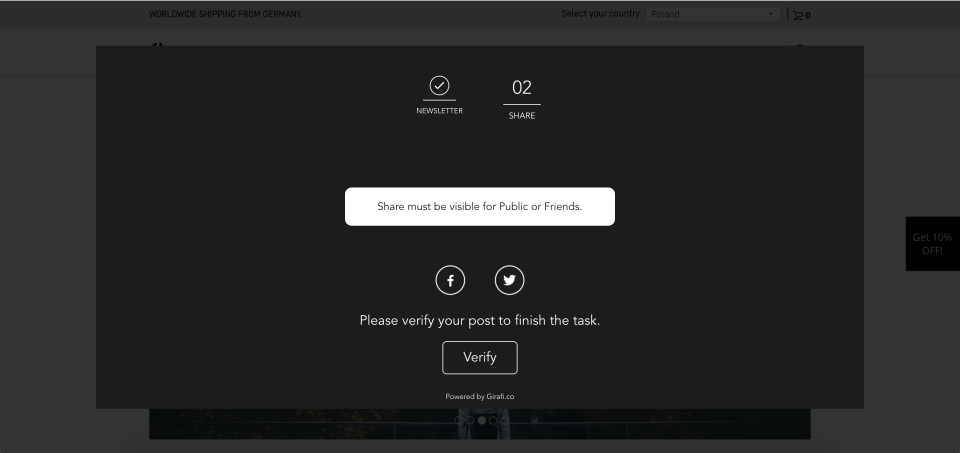Switch to the fourth carousel dot
Viewport: 960px width, 453px height.
pos(493,421)
